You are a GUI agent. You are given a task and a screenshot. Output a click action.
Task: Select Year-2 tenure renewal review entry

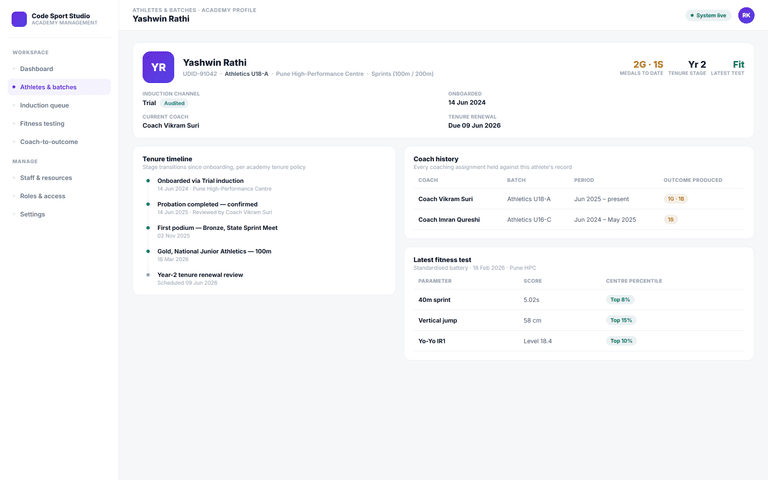pyautogui.click(x=200, y=275)
